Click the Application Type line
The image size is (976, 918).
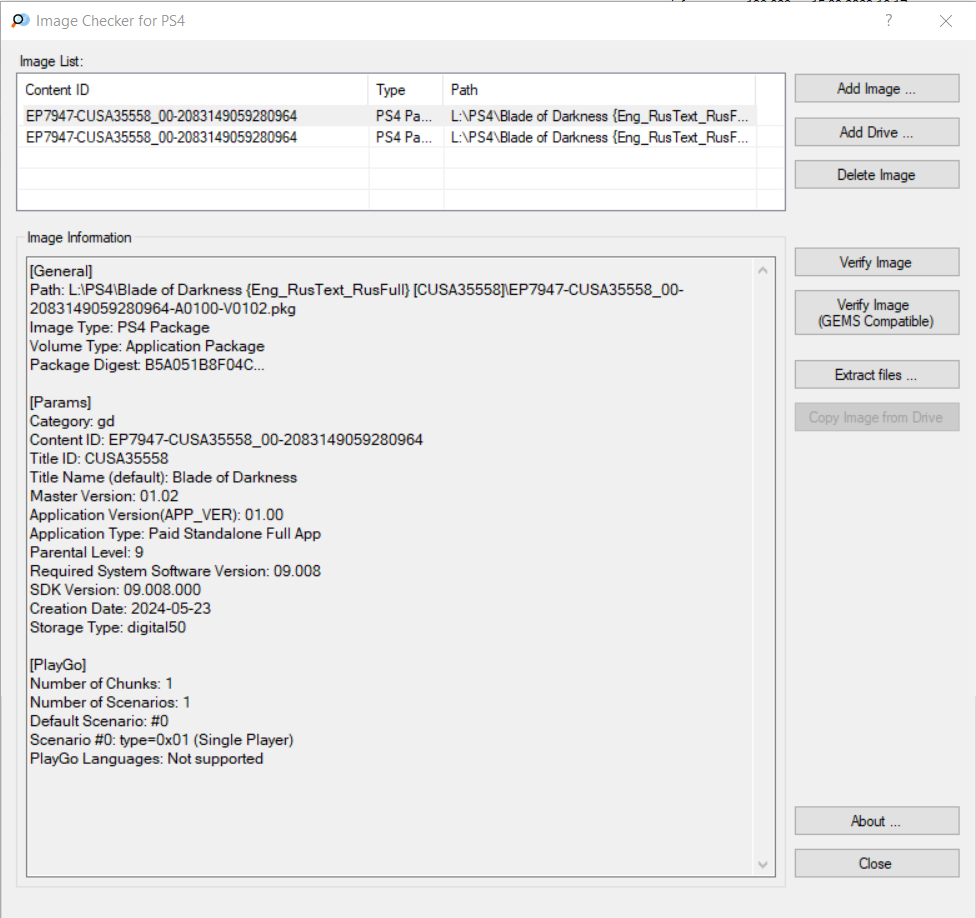point(176,533)
